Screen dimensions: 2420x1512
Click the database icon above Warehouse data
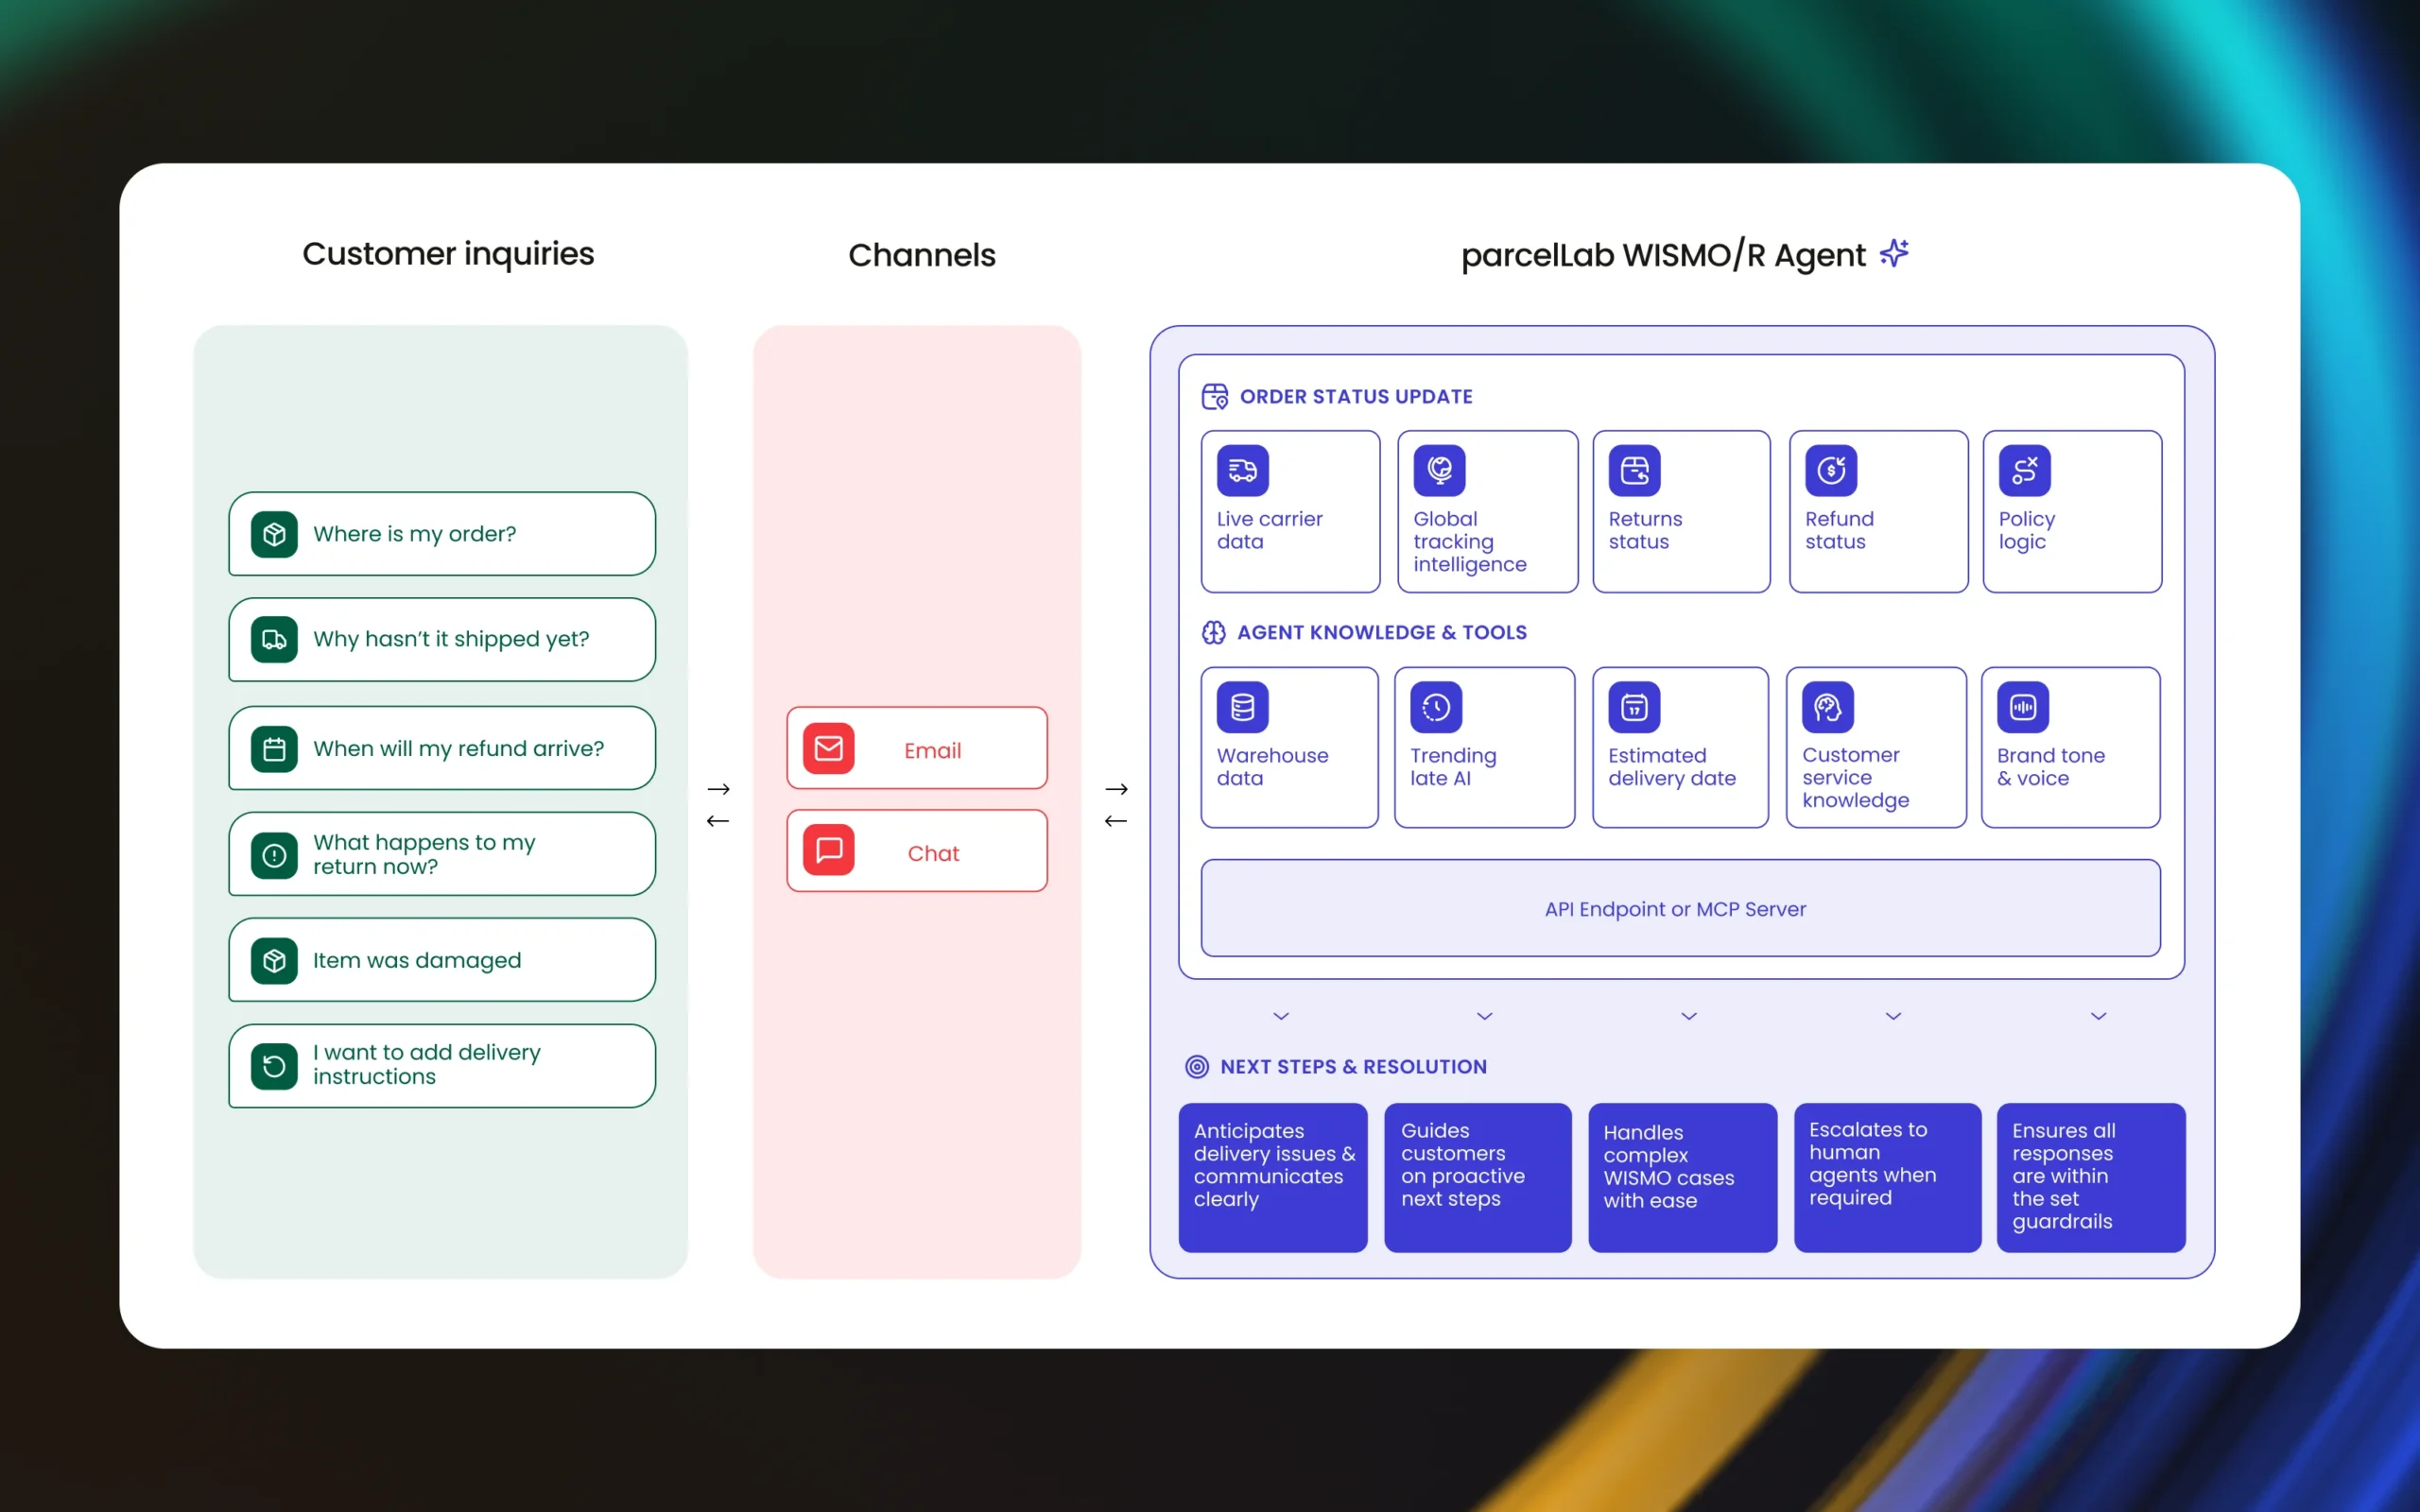point(1243,707)
